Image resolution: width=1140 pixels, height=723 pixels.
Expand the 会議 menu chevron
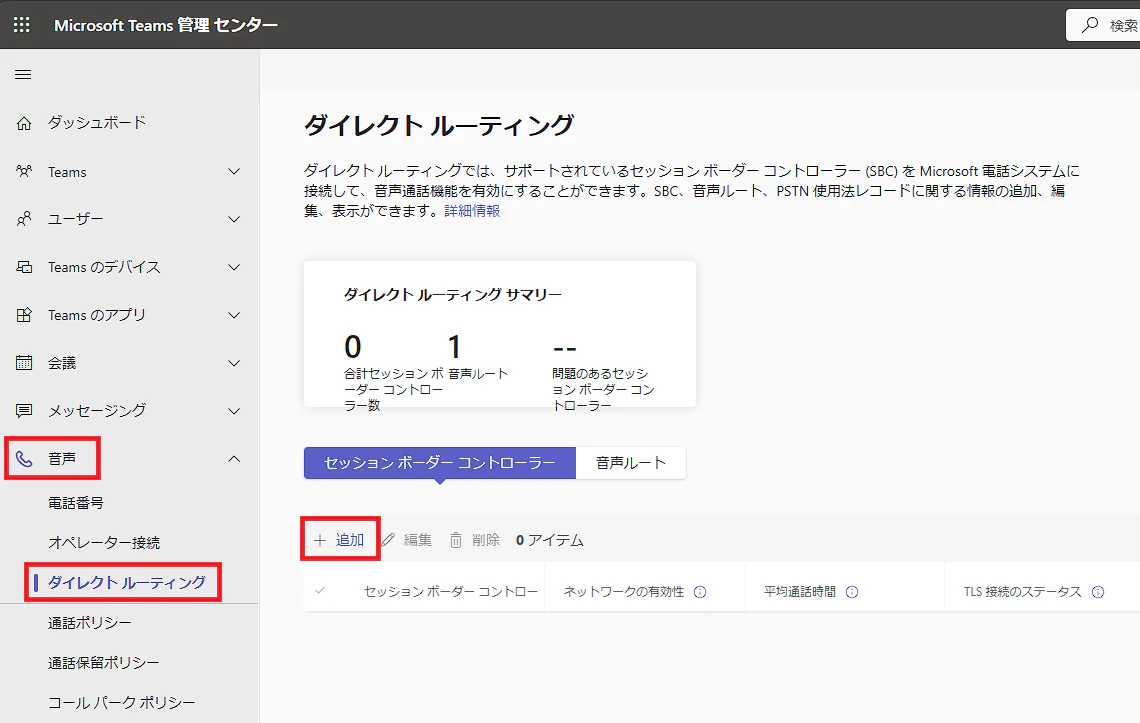click(234, 363)
